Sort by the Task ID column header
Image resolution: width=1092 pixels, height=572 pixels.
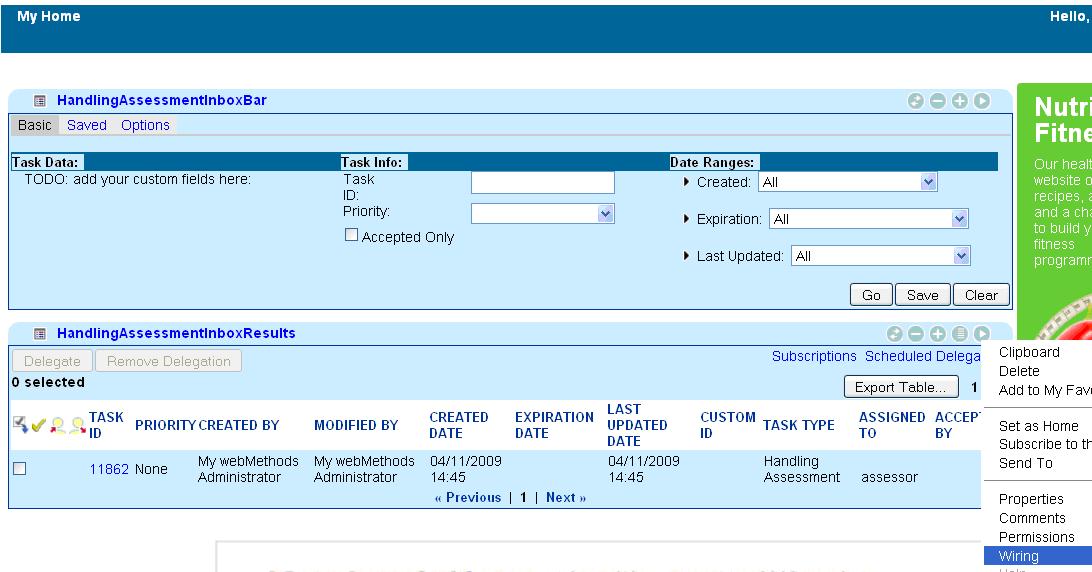pyautogui.click(x=106, y=425)
